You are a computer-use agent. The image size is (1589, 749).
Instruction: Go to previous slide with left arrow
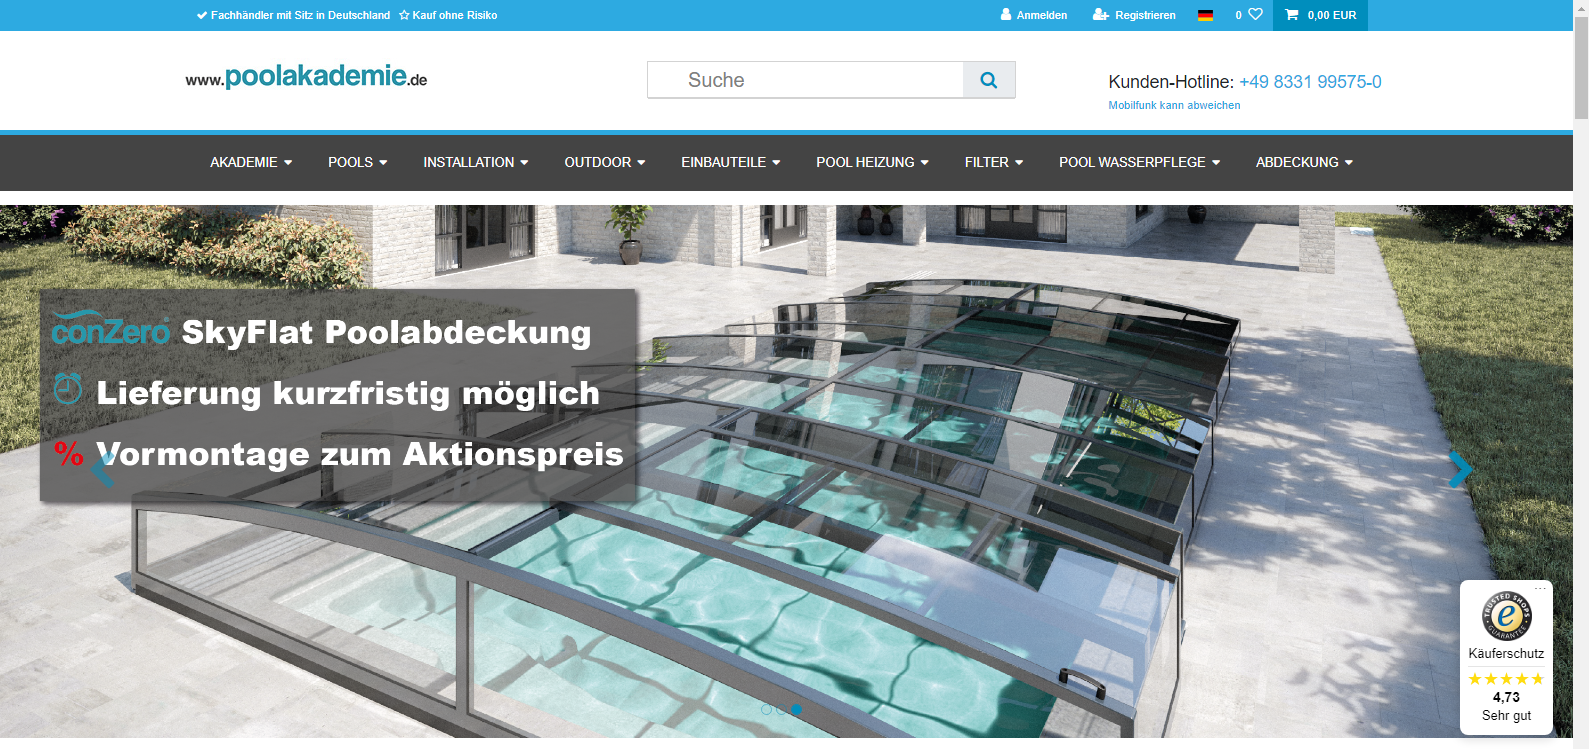click(x=103, y=468)
